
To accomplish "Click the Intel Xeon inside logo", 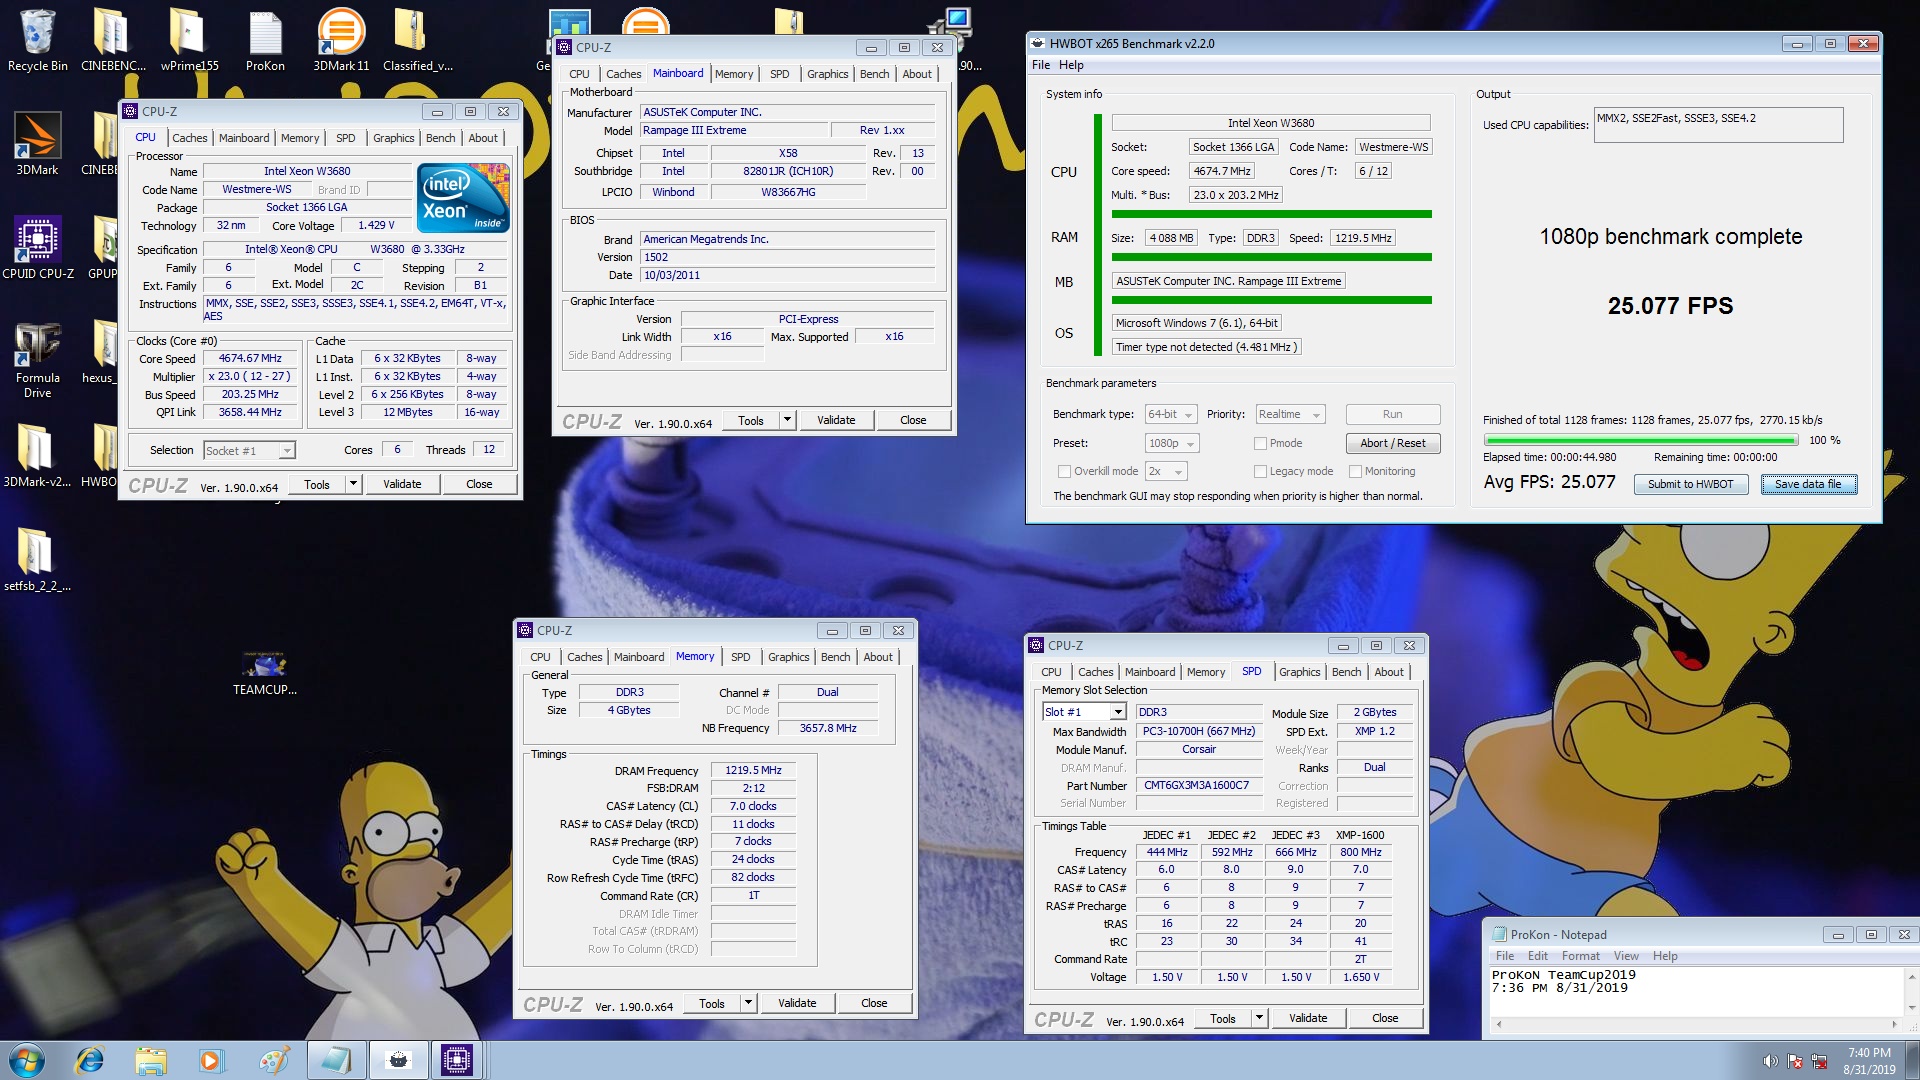I will (463, 197).
